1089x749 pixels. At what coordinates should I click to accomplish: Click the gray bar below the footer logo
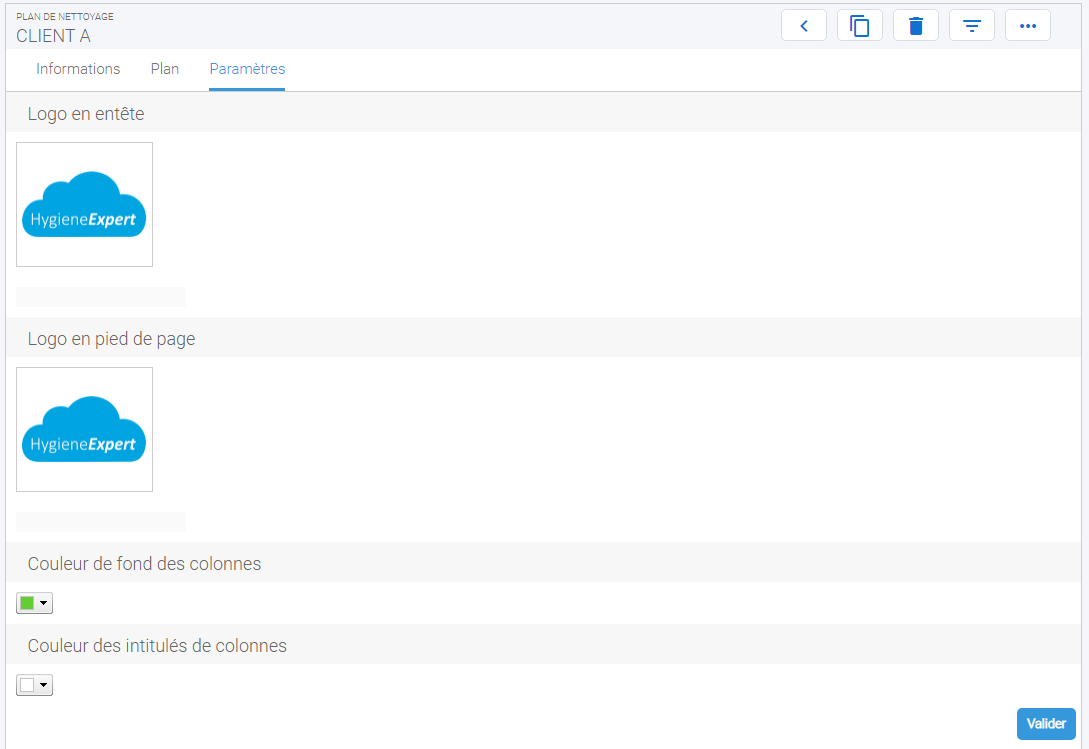pos(101,521)
